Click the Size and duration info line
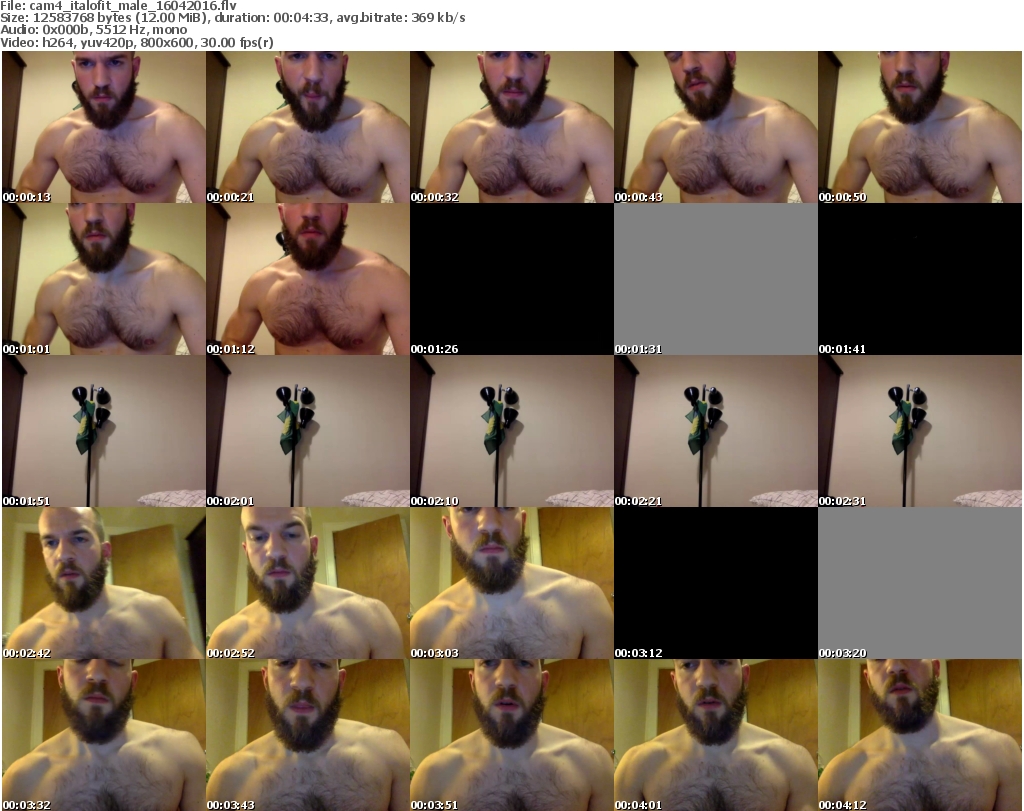The width and height of the screenshot is (1024, 811). pos(232,18)
